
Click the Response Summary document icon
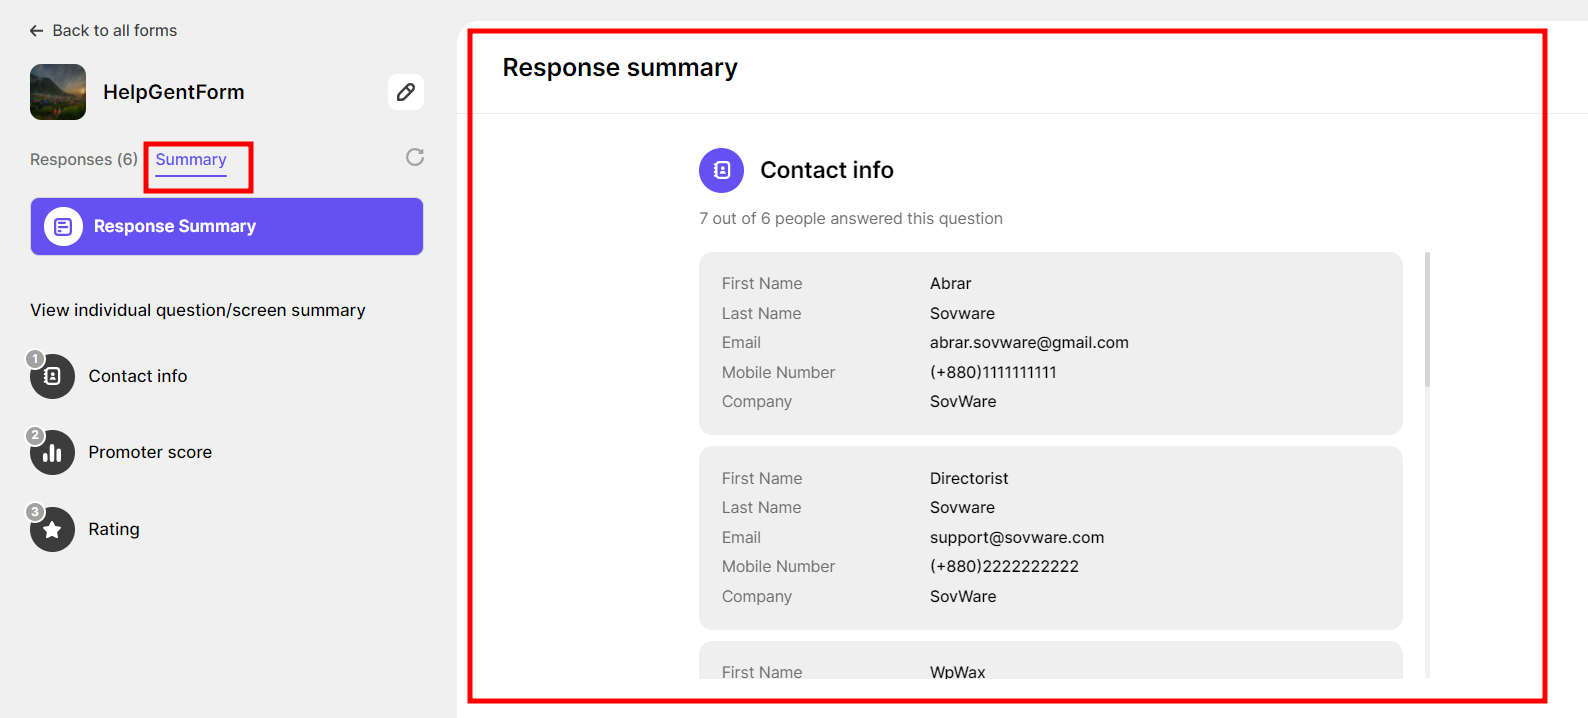[x=63, y=227]
